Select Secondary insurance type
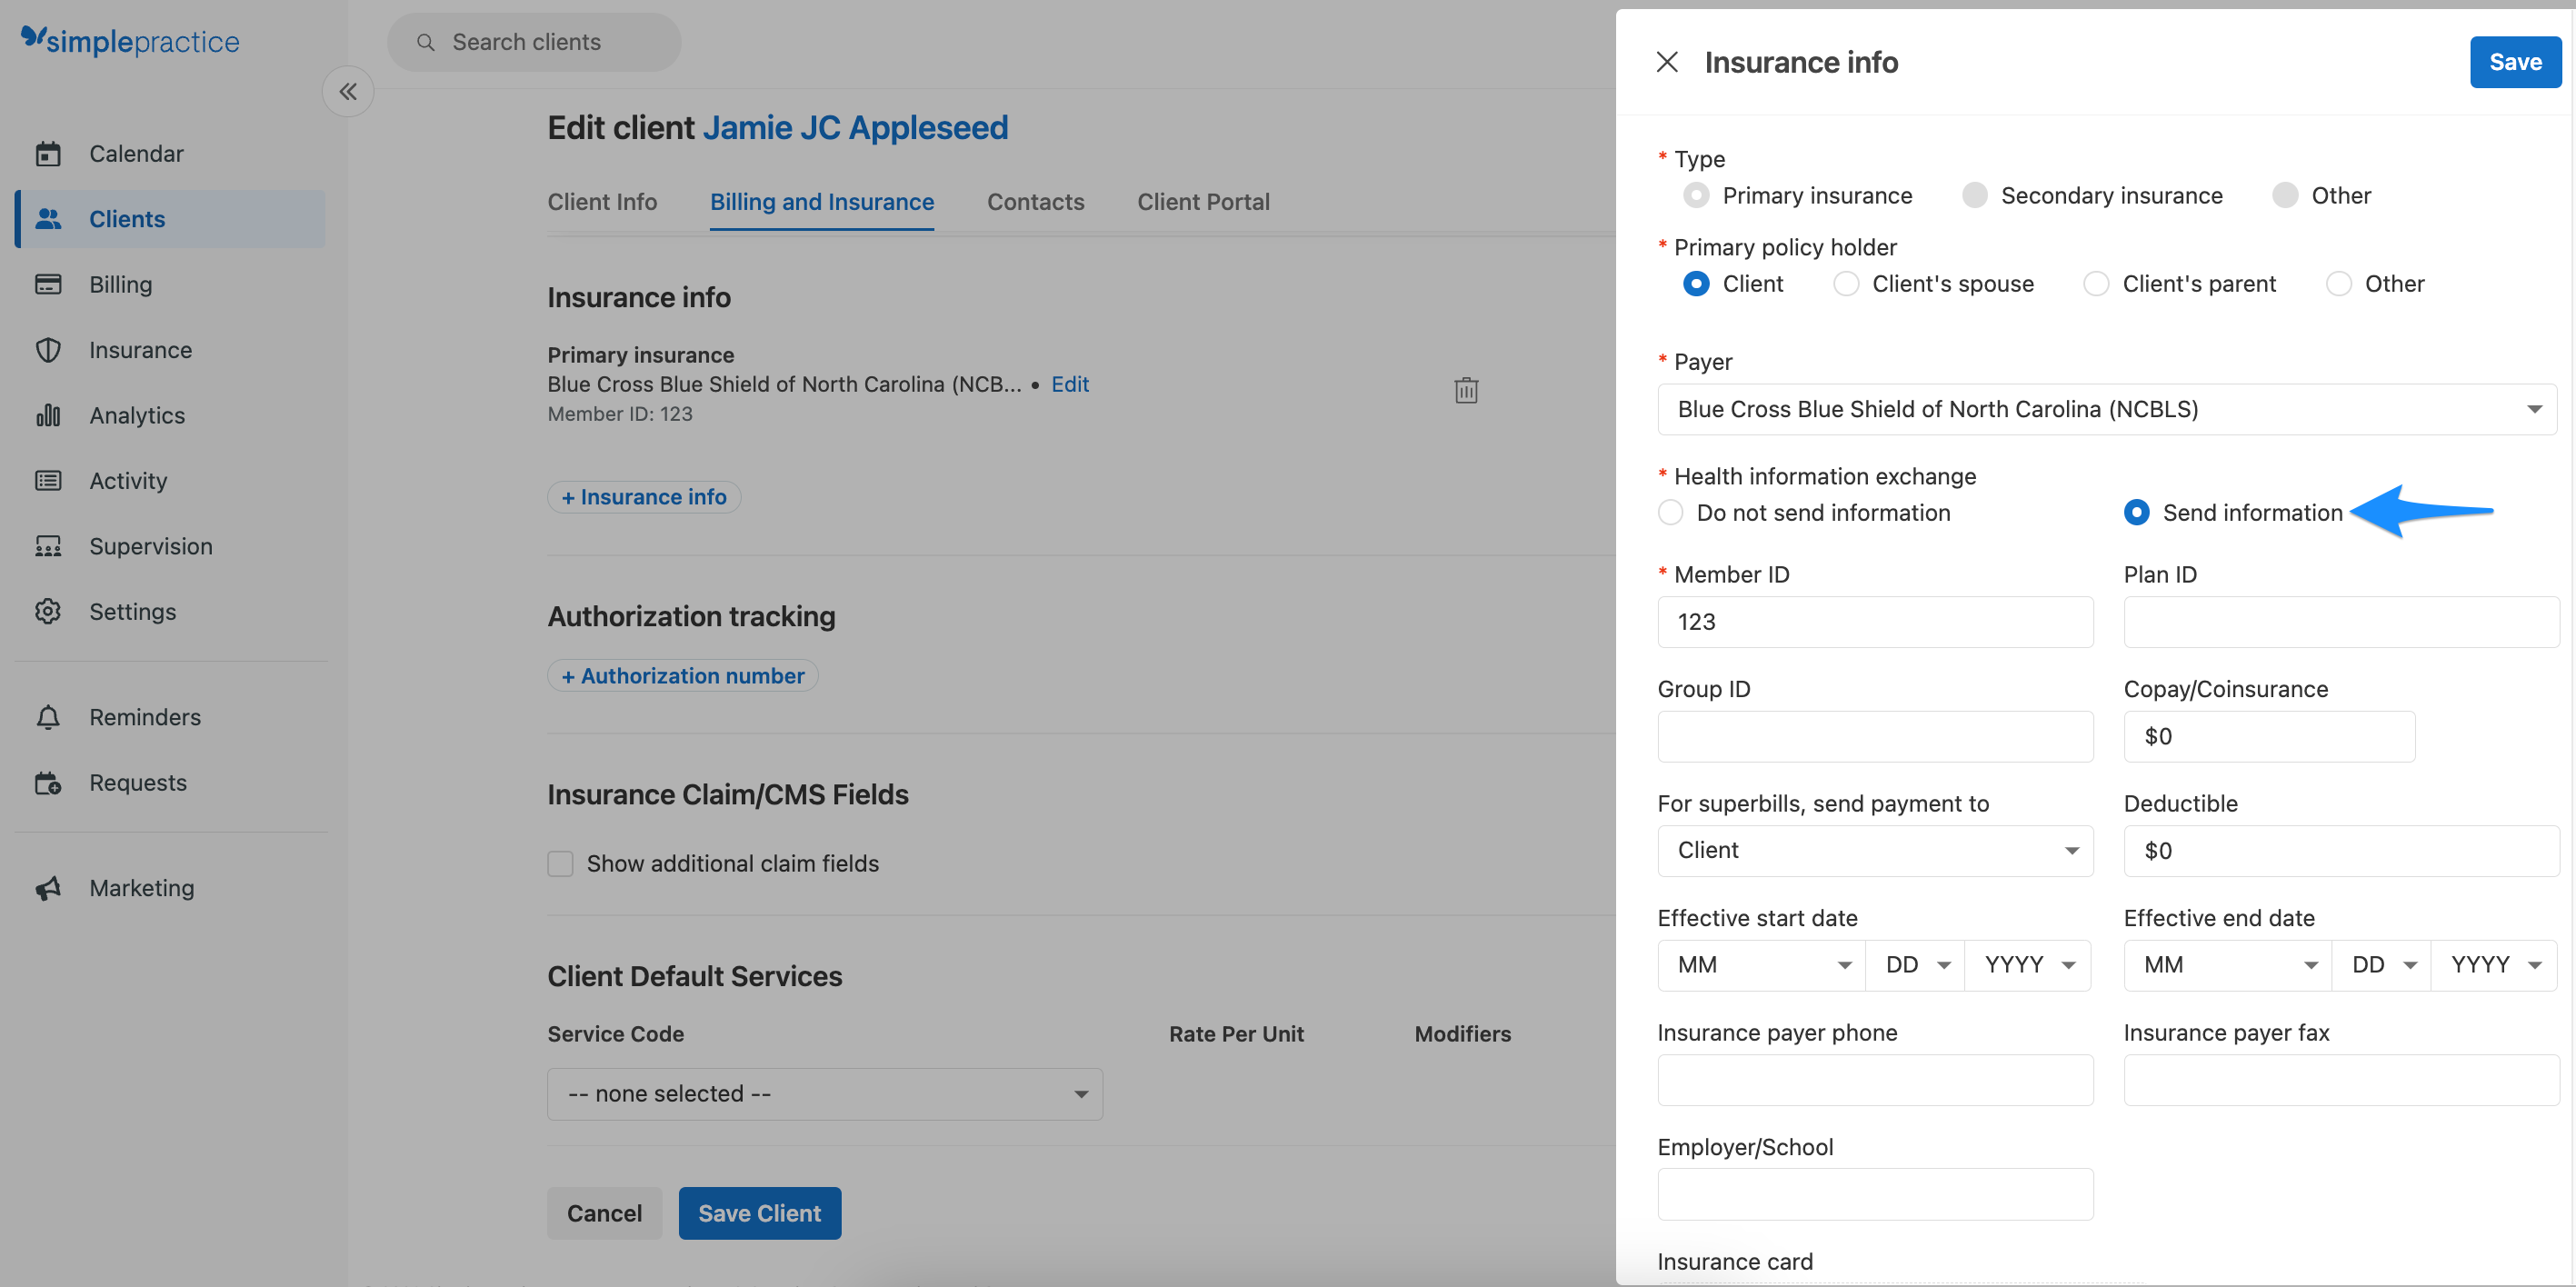 pyautogui.click(x=1975, y=195)
